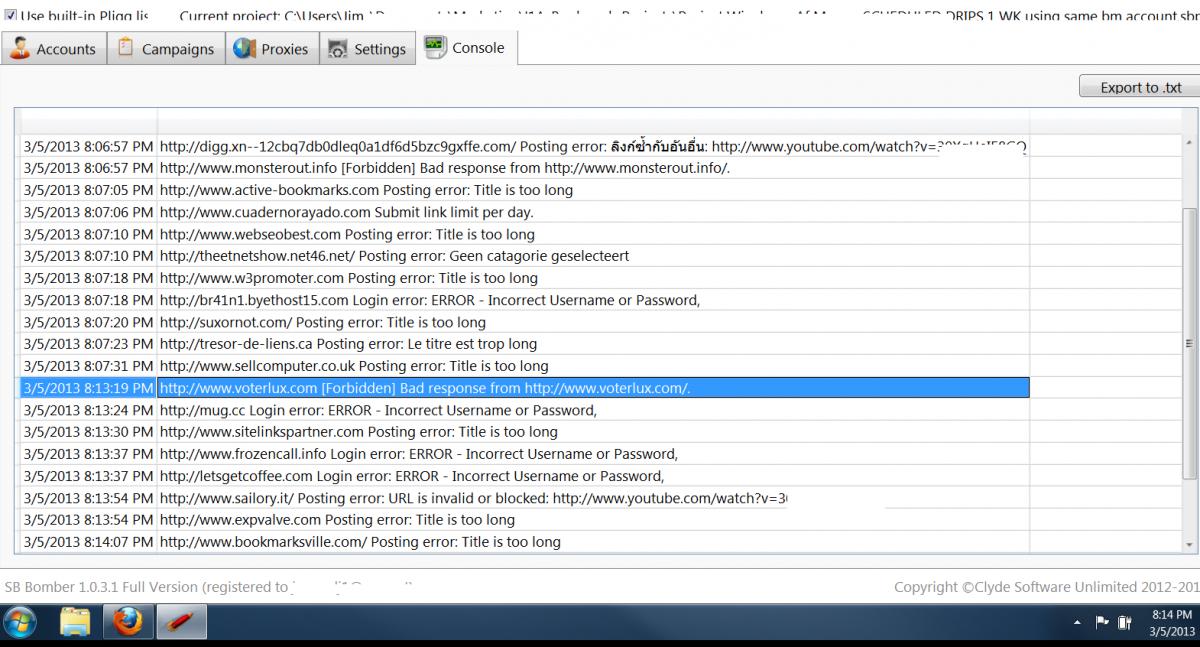Click the Accounts tab person icon
The image size is (1200, 647).
click(x=21, y=48)
